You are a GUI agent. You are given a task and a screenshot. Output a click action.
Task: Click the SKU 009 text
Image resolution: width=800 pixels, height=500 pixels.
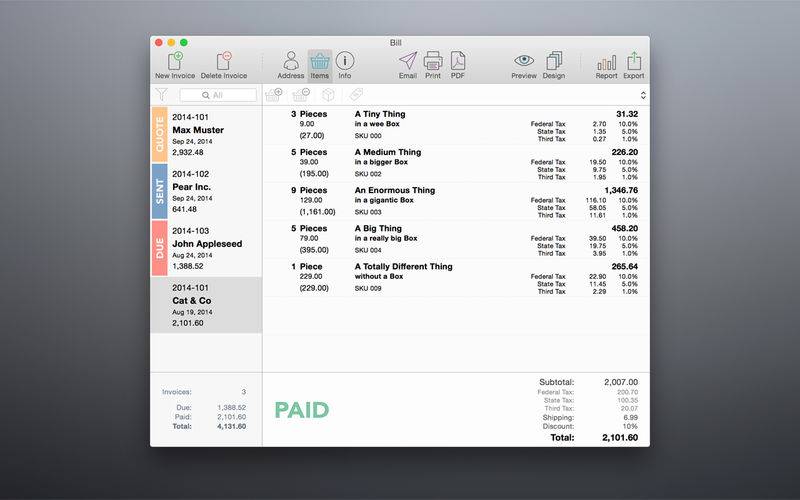tap(368, 289)
